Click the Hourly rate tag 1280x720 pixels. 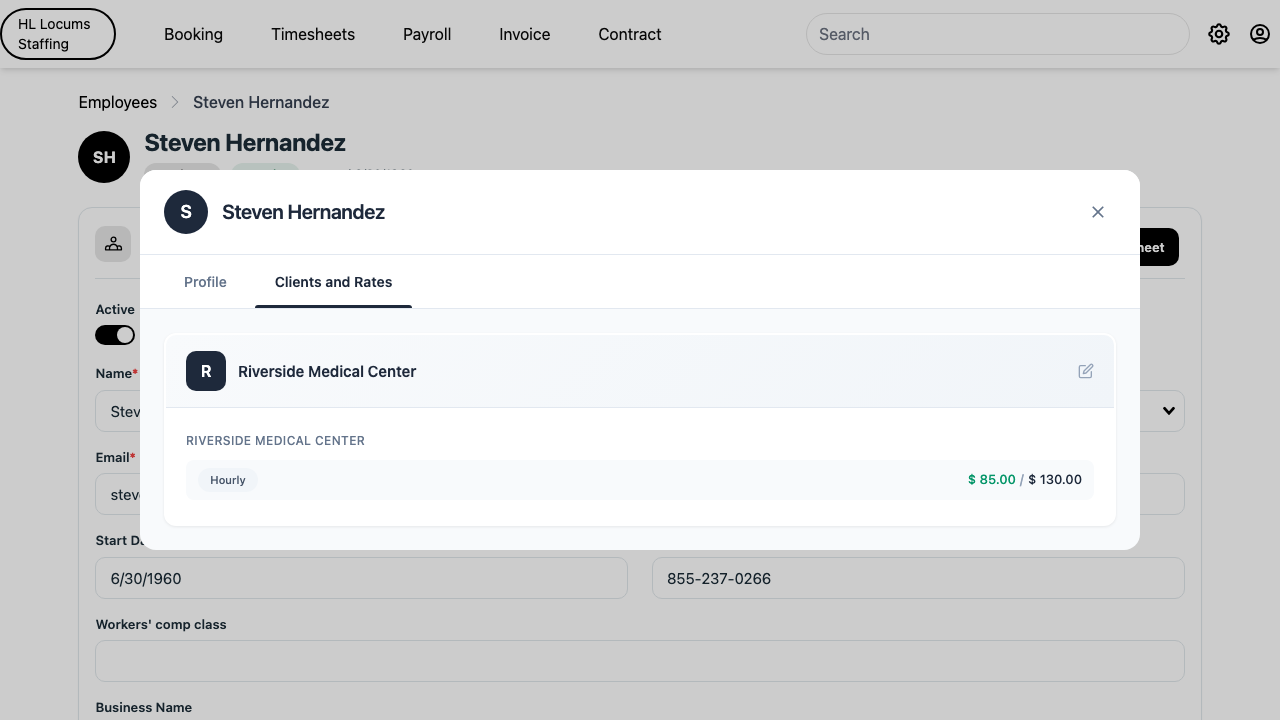[228, 480]
